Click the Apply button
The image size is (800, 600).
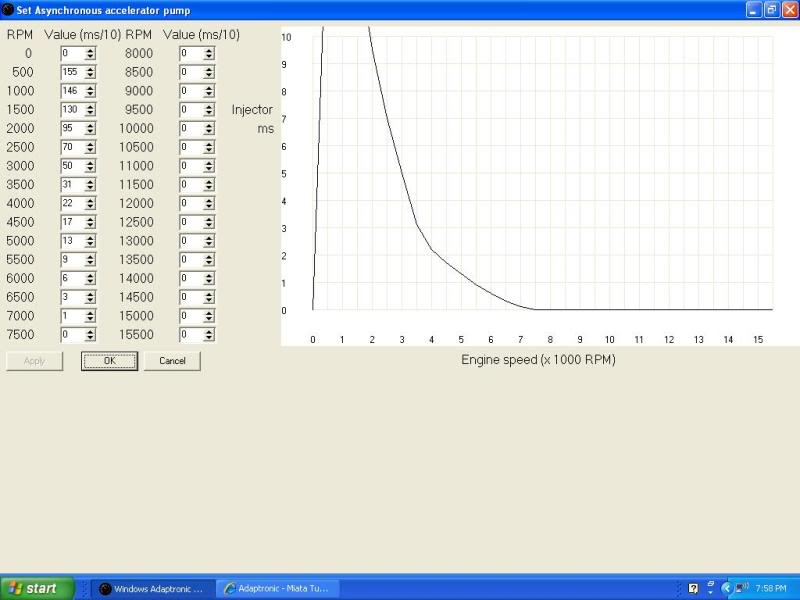[34, 360]
